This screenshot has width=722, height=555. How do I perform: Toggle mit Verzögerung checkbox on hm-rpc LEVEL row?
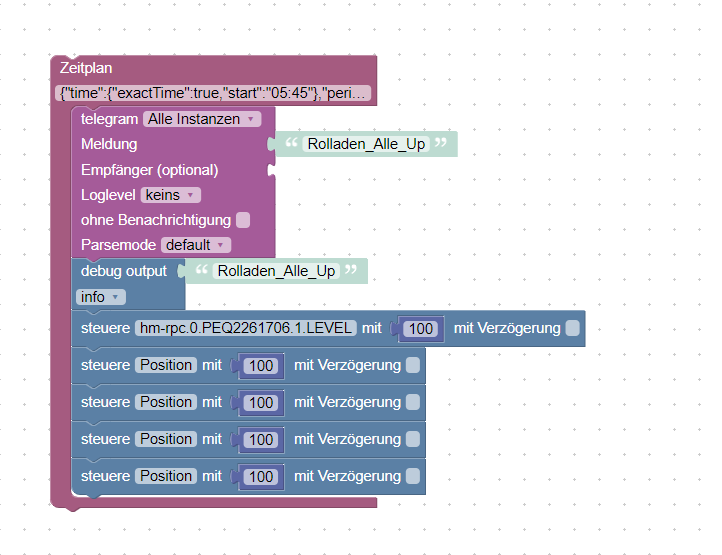572,328
